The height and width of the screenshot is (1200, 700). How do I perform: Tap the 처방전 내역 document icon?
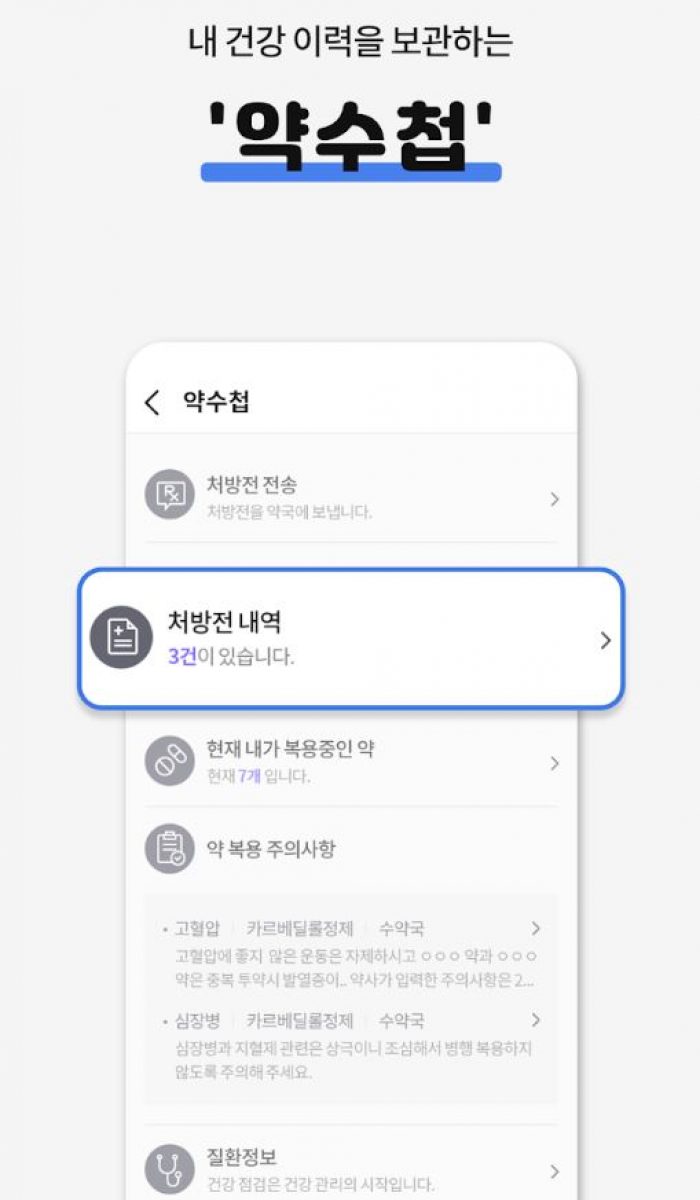pos(121,637)
